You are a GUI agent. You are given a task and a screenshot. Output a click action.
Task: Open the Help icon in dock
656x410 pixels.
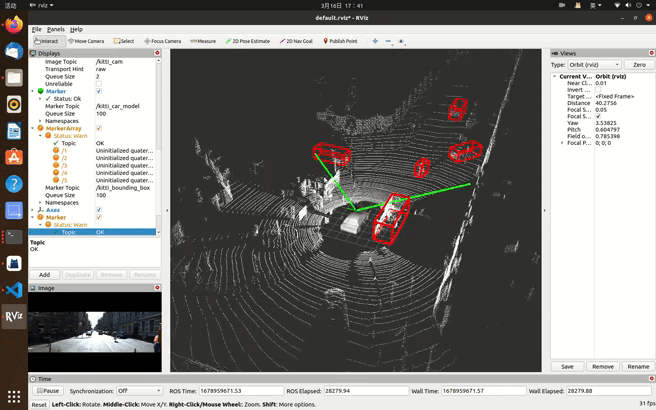(14, 184)
